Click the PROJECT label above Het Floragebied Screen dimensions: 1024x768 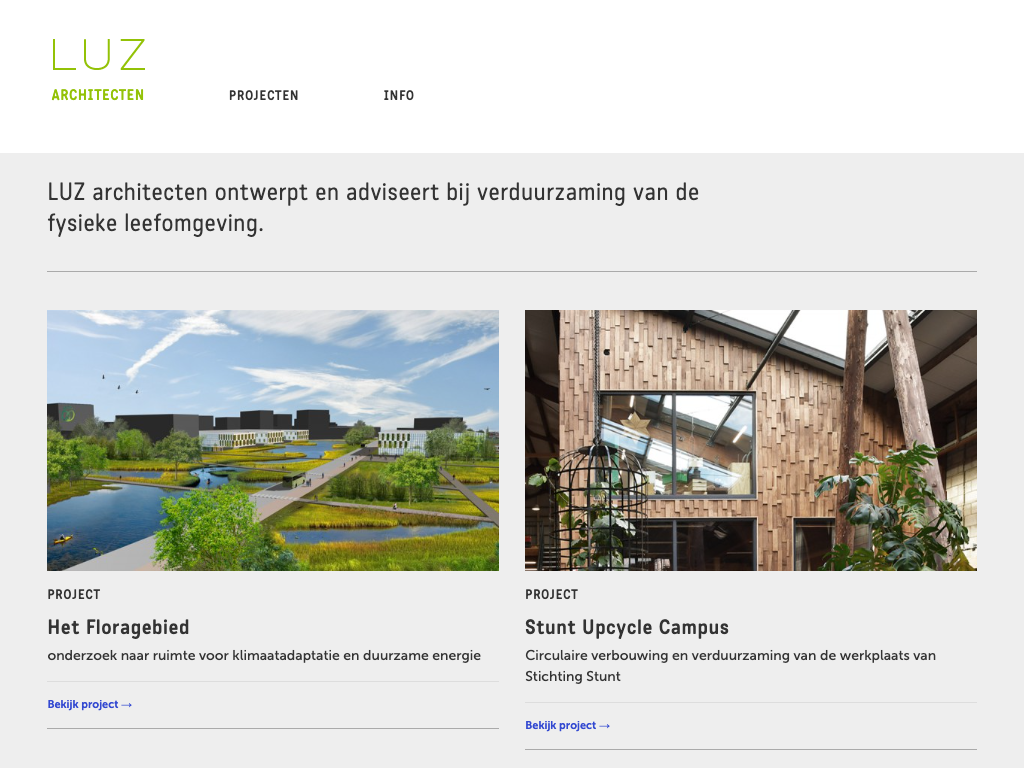[74, 594]
